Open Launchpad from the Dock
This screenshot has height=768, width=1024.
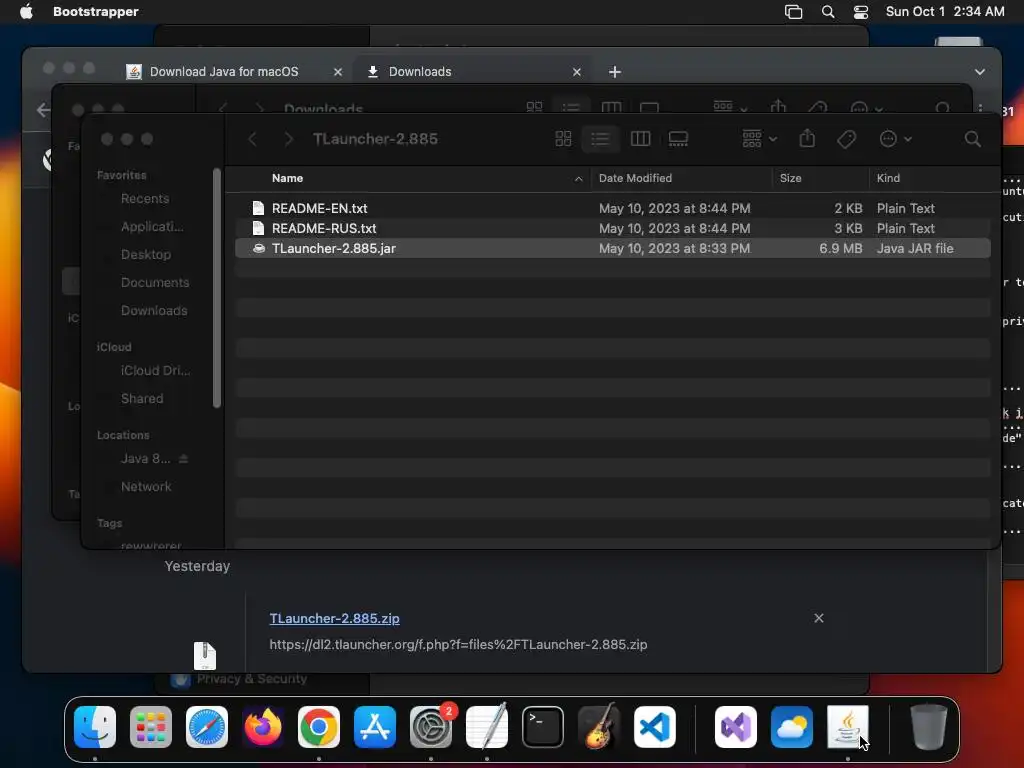tap(151, 727)
